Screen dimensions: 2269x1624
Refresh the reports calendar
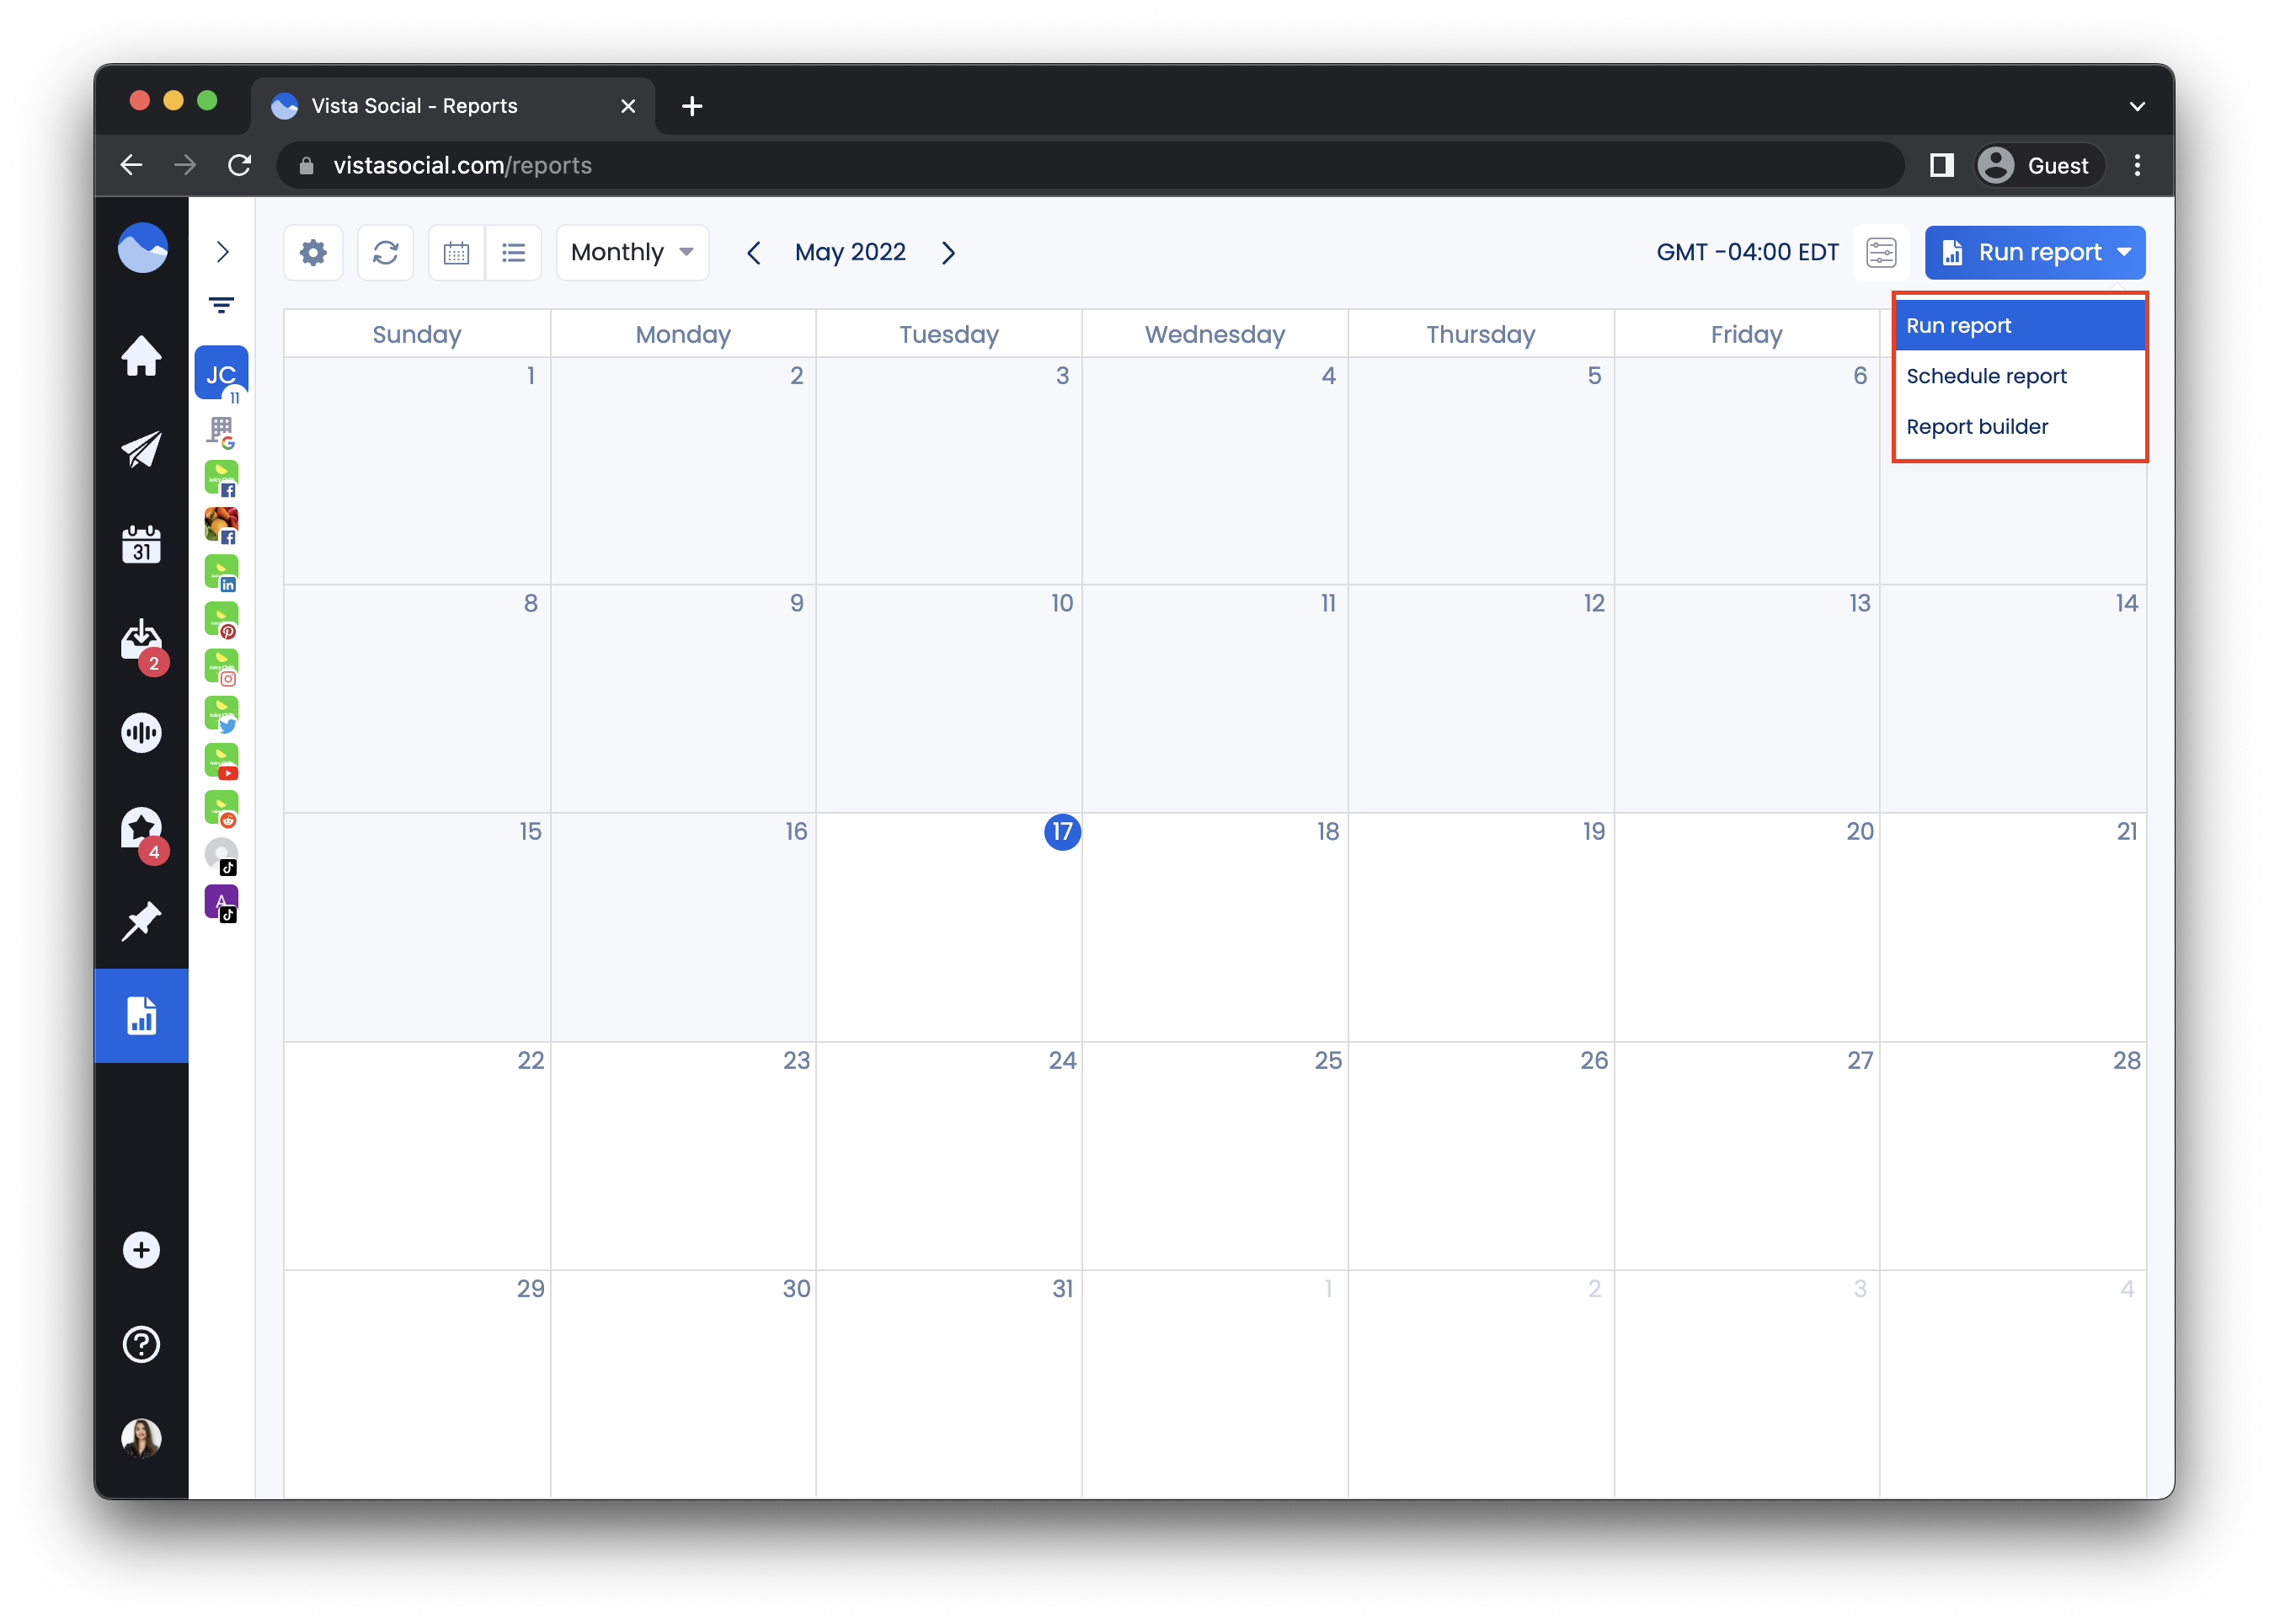[x=385, y=252]
